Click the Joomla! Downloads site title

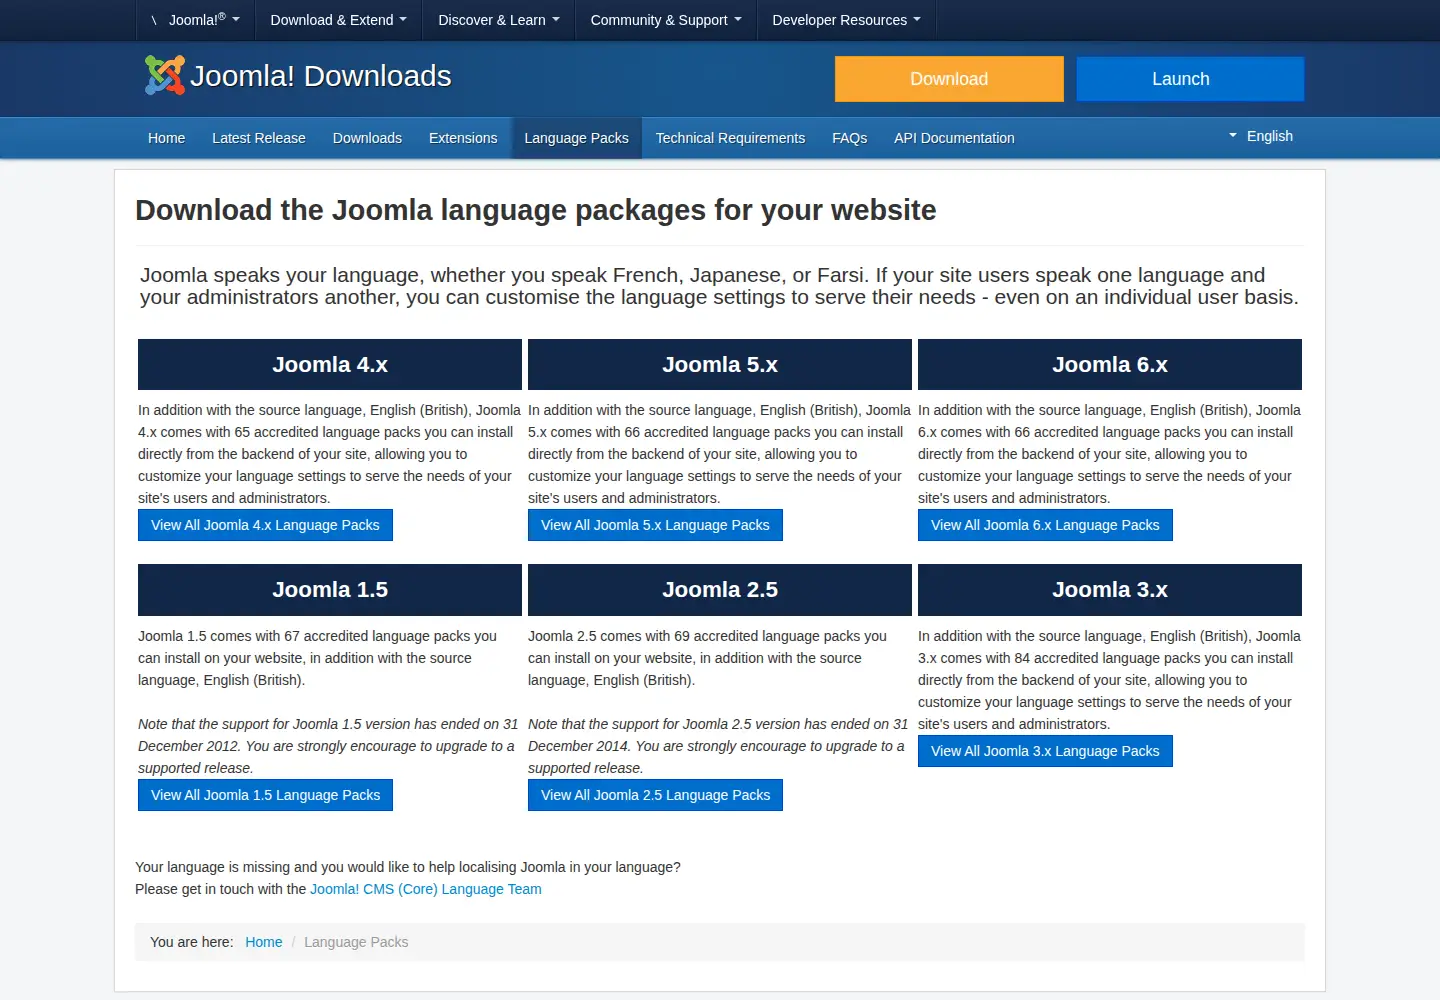[321, 76]
